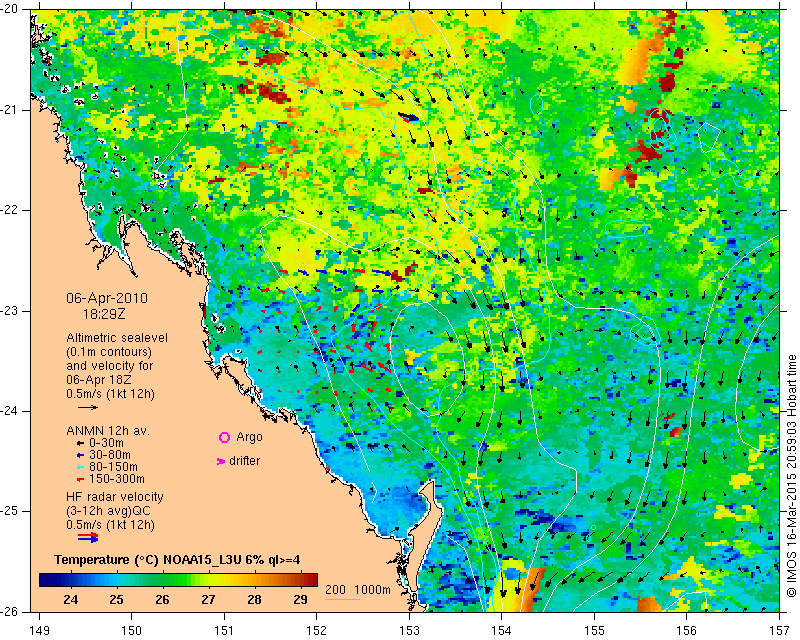Click the time label 18:29Z
The height and width of the screenshot is (640, 800).
point(104,314)
